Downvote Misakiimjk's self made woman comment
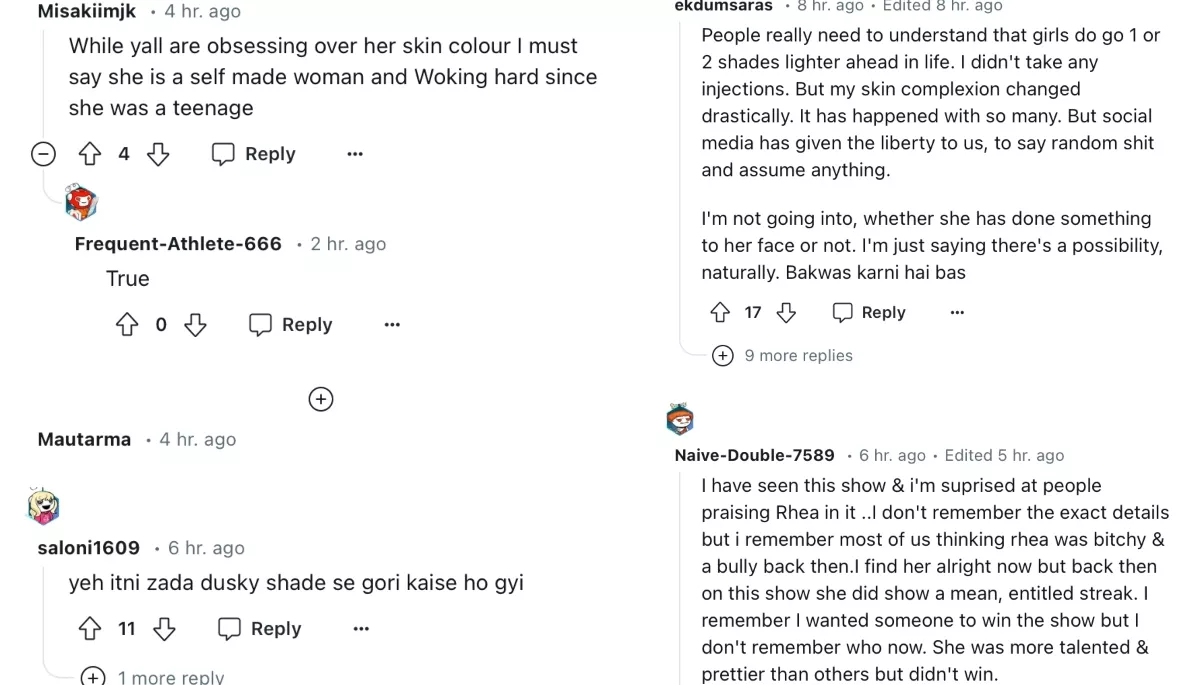The width and height of the screenshot is (1200, 685). click(x=158, y=154)
